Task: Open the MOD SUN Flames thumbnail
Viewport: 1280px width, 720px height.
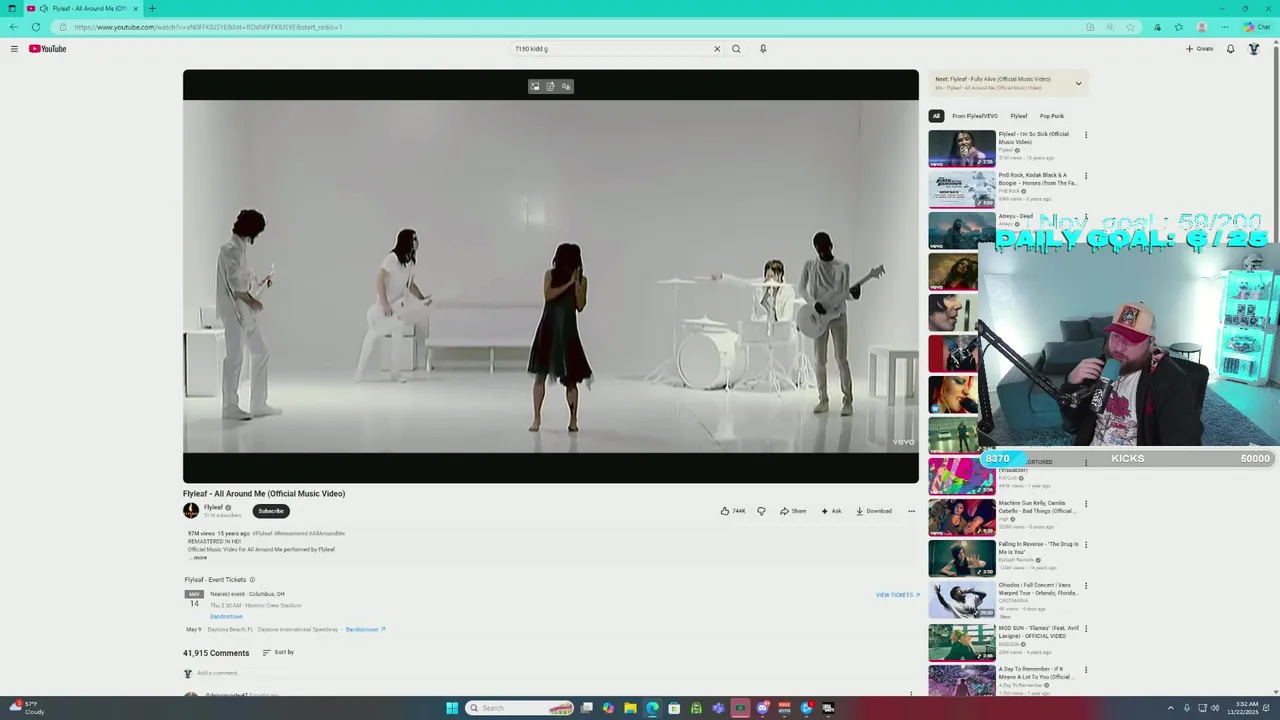Action: 962,642
